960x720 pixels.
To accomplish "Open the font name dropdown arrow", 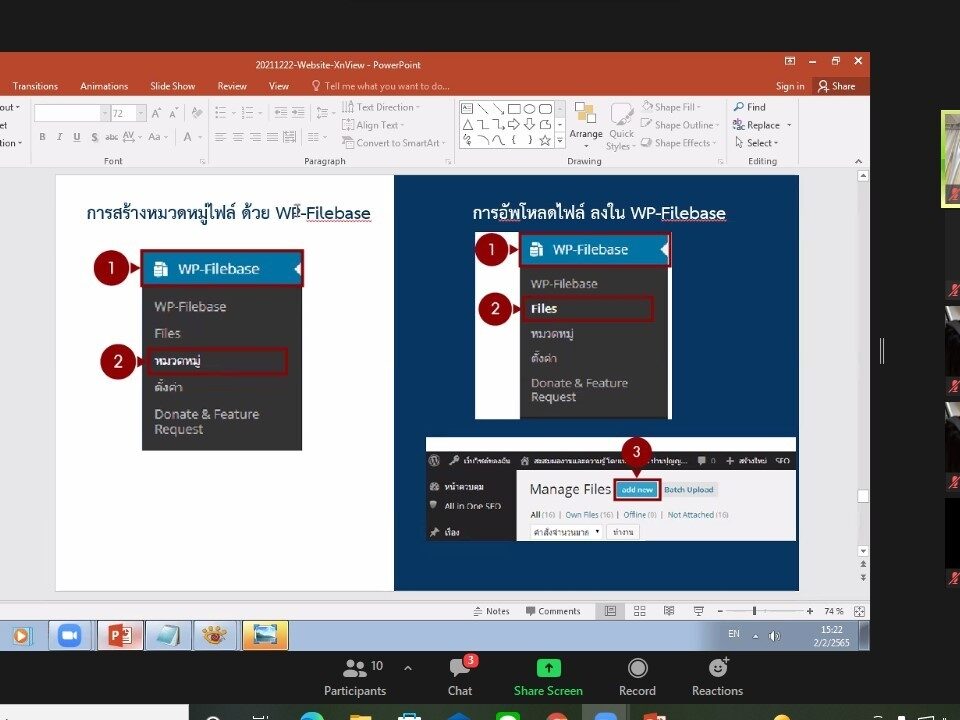I will tap(105, 113).
